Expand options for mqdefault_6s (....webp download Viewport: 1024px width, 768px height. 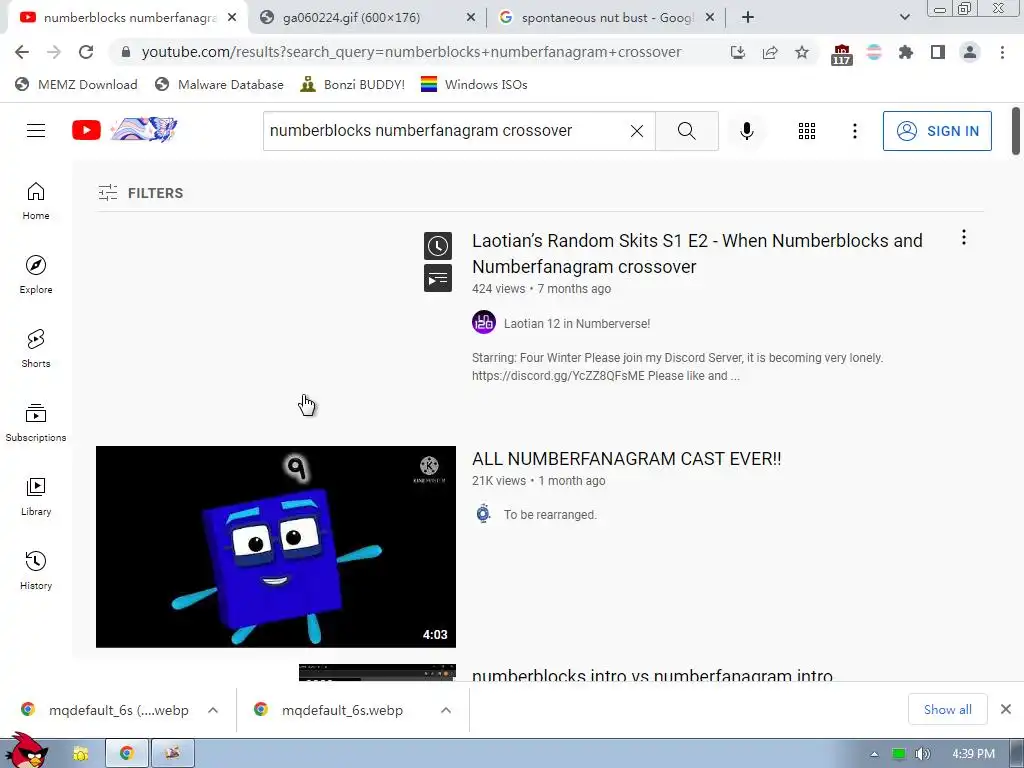[x=213, y=710]
